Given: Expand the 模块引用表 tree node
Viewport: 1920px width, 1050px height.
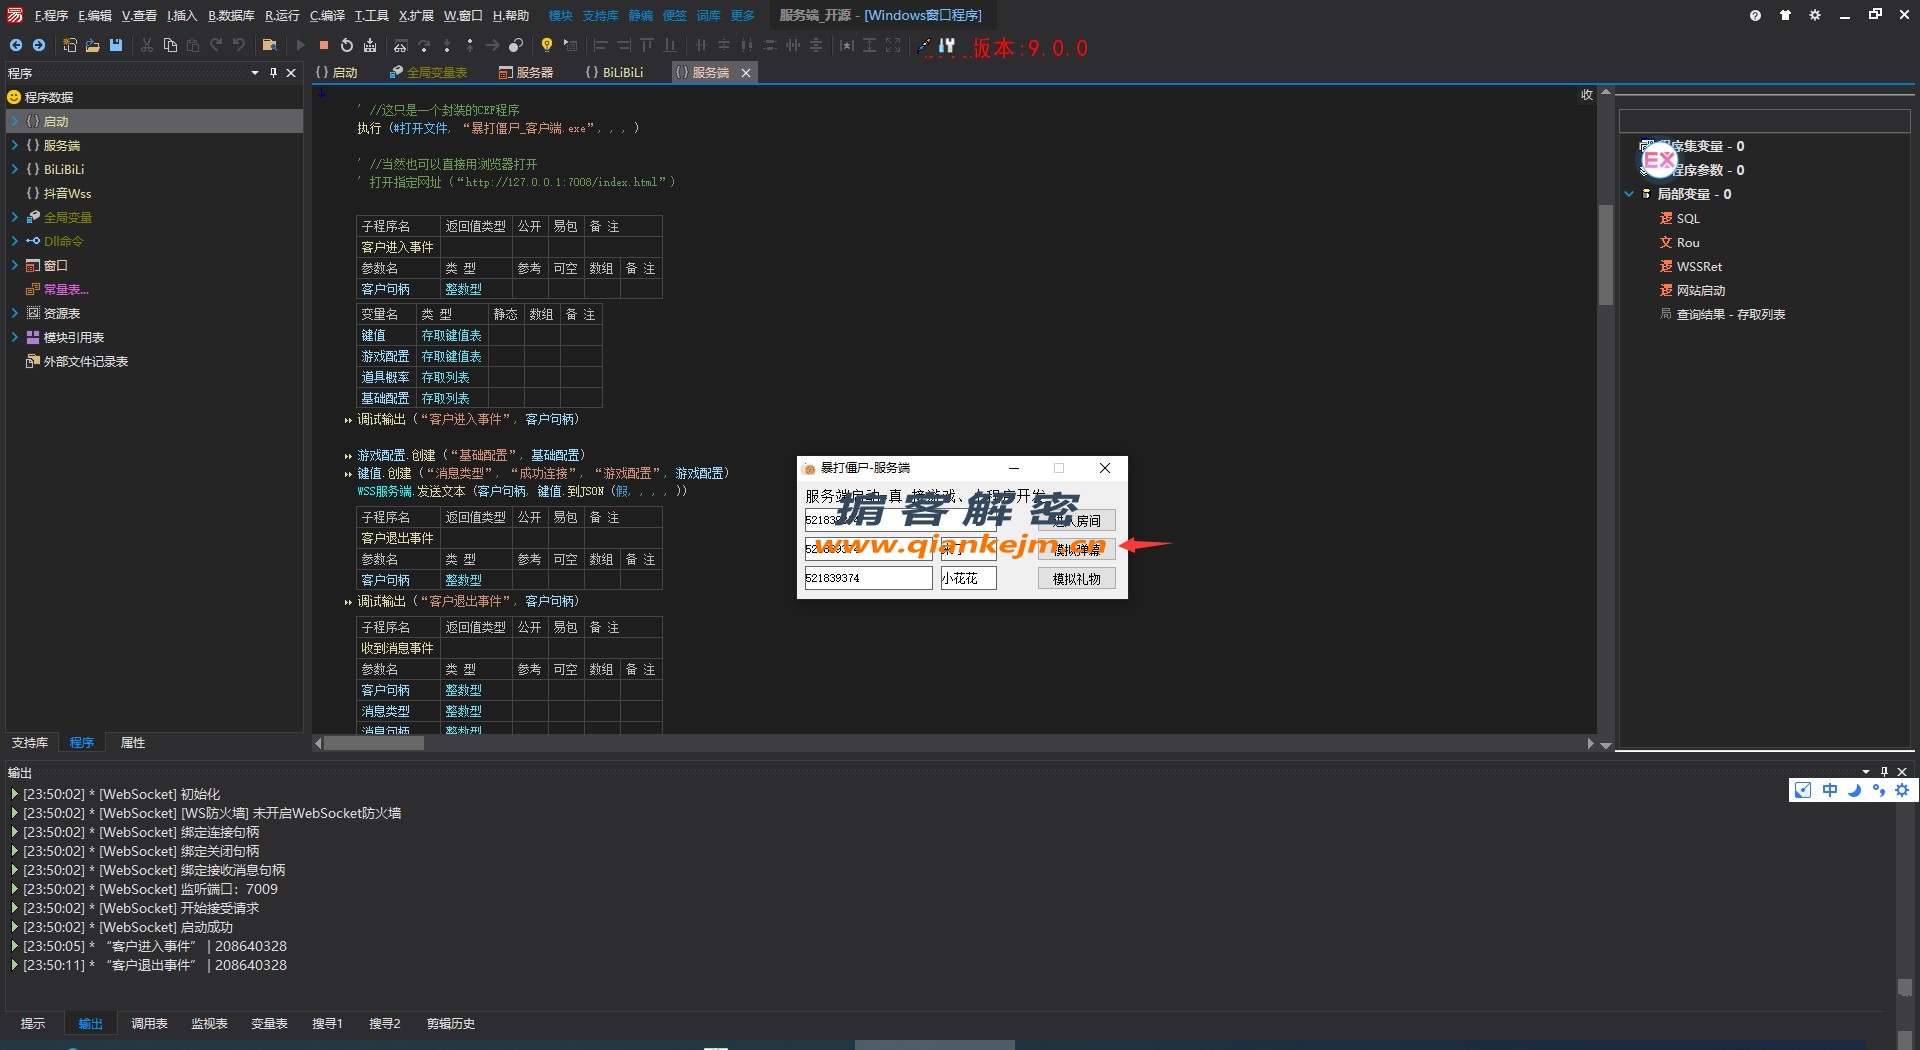Looking at the screenshot, I should [15, 337].
